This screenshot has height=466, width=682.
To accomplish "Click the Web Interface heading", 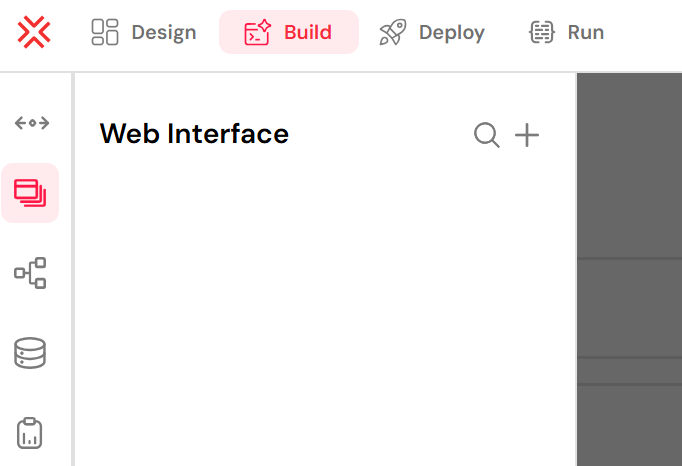I will pyautogui.click(x=194, y=134).
